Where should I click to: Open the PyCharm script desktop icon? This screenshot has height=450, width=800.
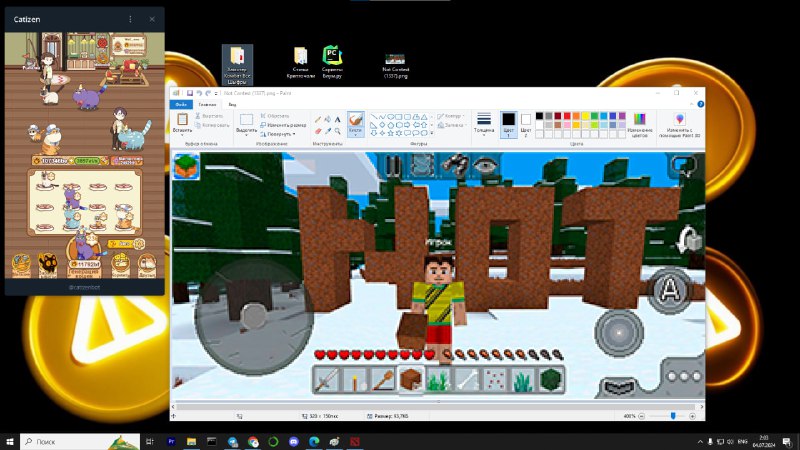point(332,62)
